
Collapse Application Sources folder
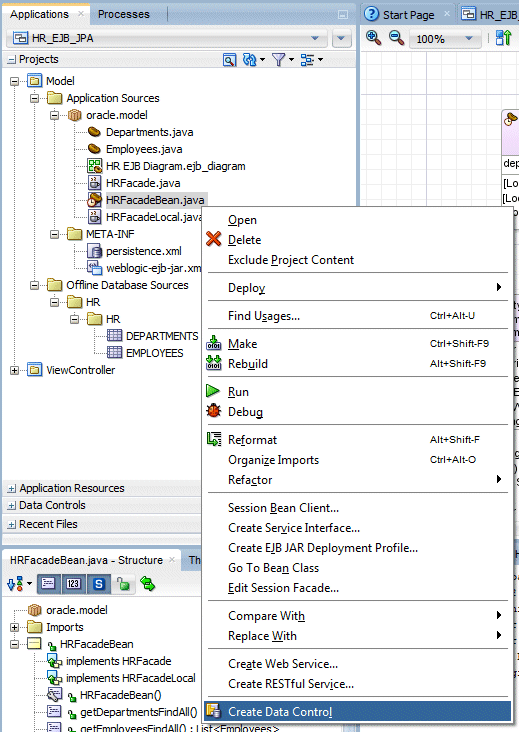(x=35, y=99)
